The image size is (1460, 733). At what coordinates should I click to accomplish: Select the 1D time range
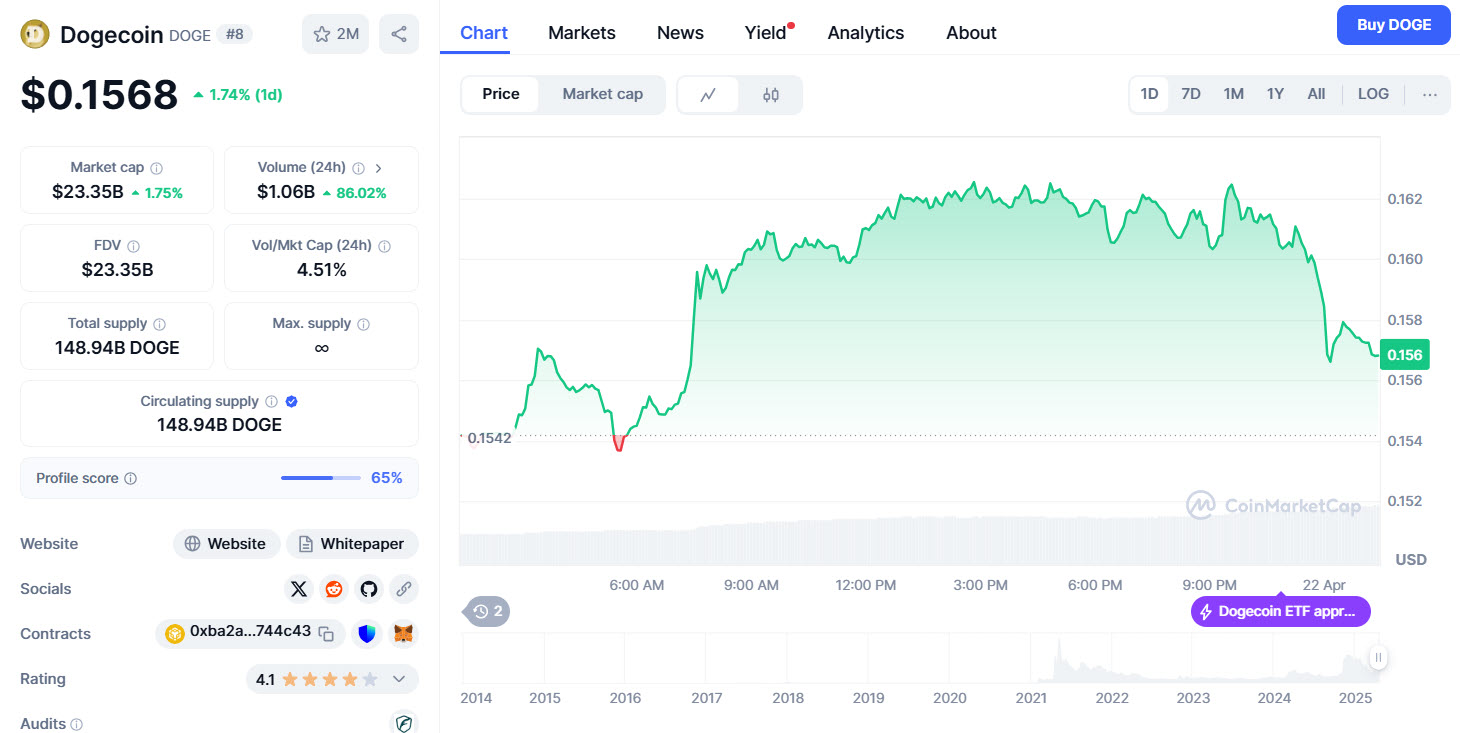coord(1149,94)
